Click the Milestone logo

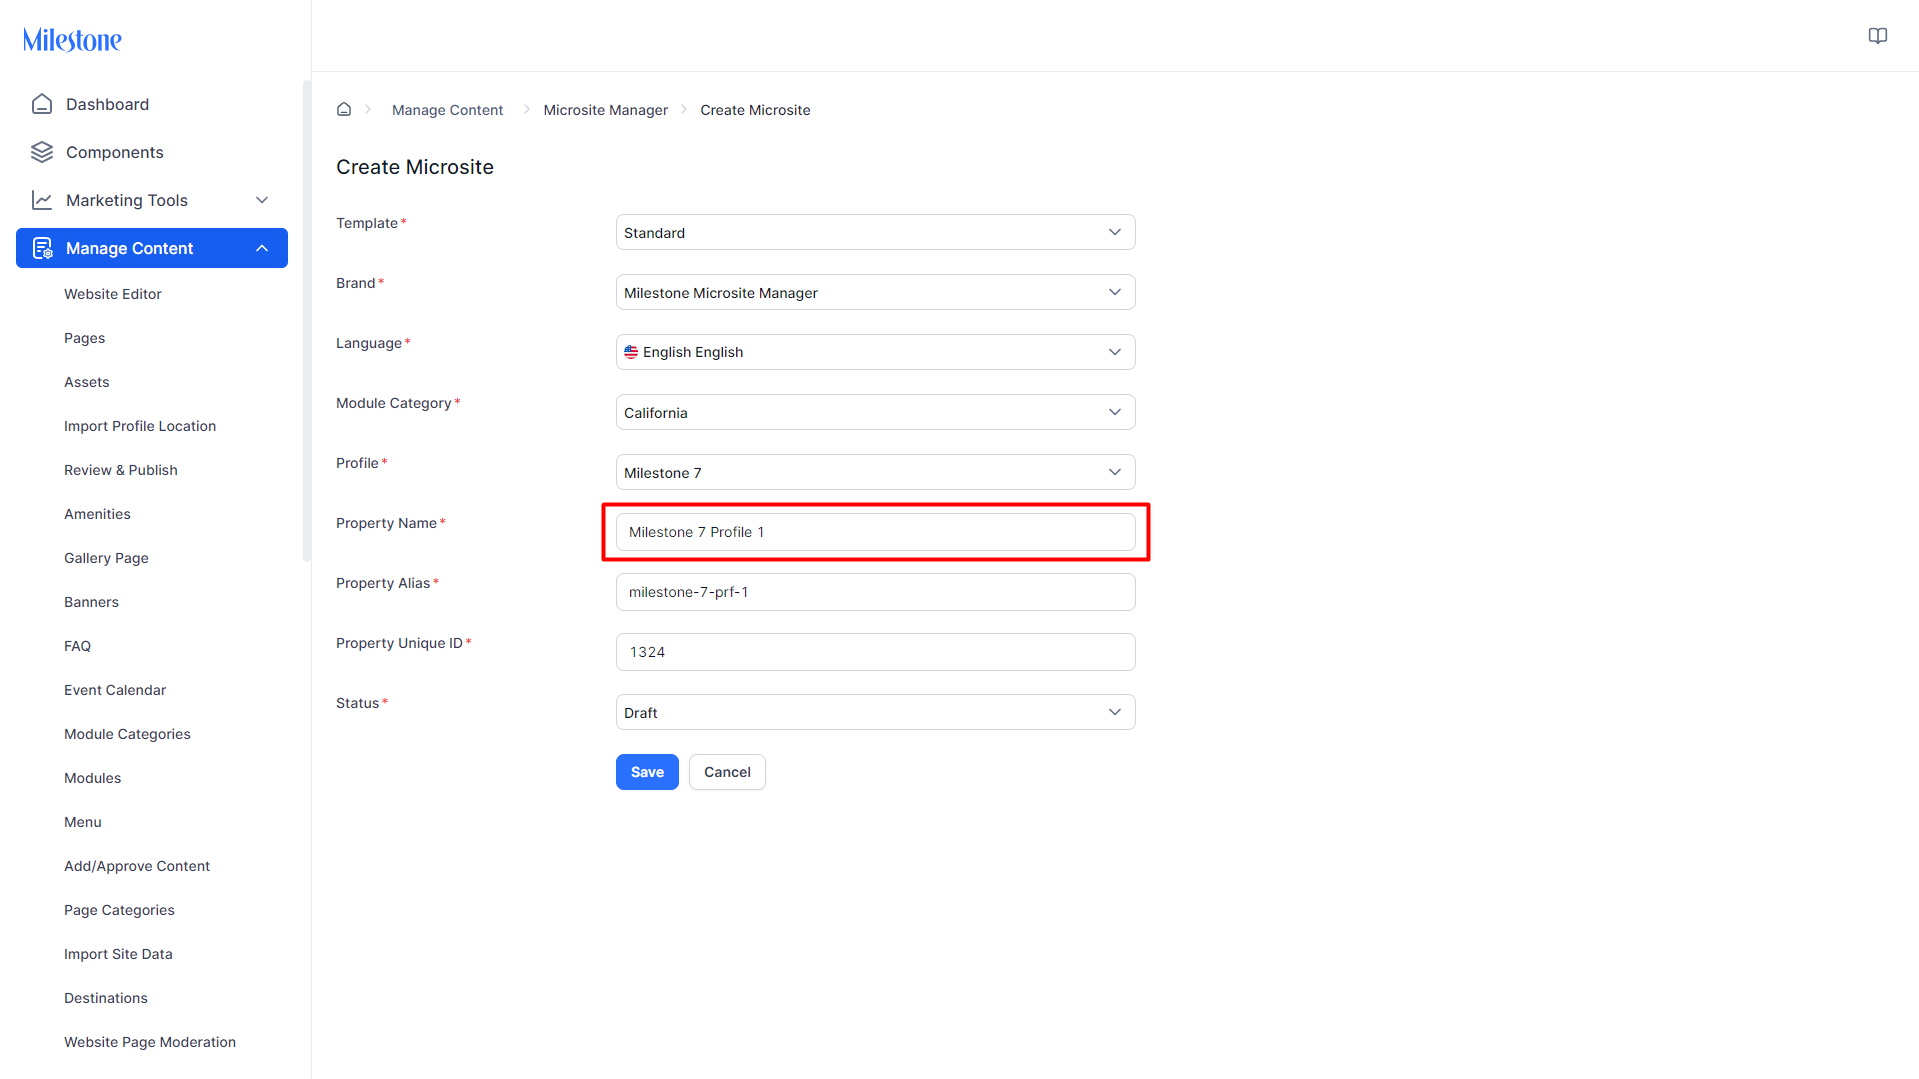coord(72,39)
